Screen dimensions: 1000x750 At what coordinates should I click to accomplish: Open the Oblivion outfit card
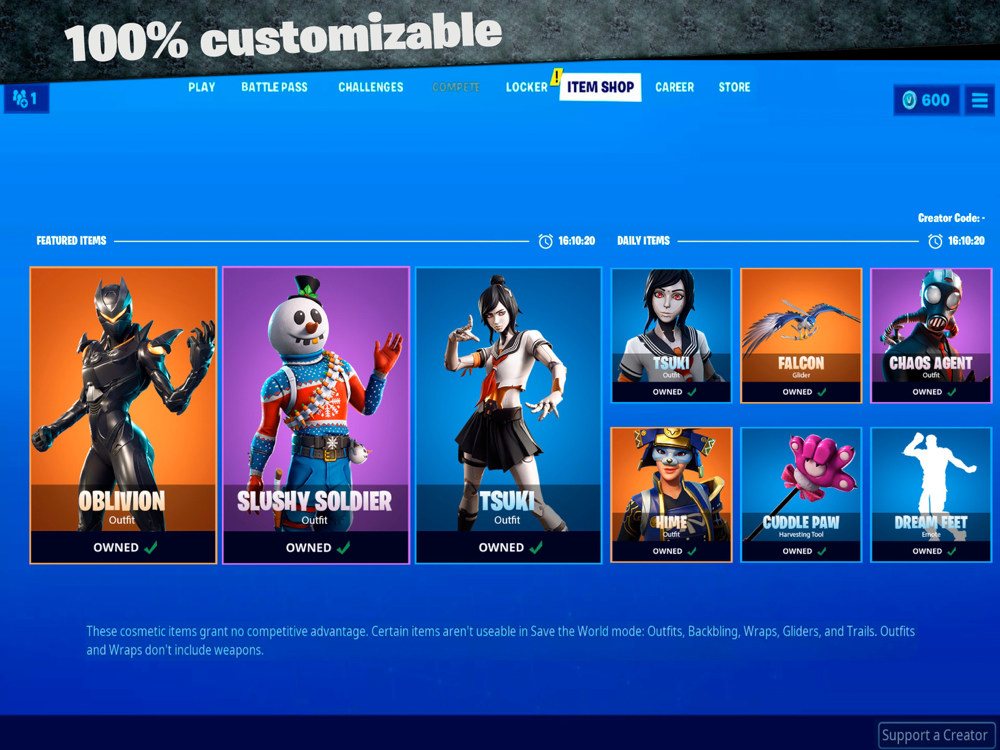coord(123,415)
